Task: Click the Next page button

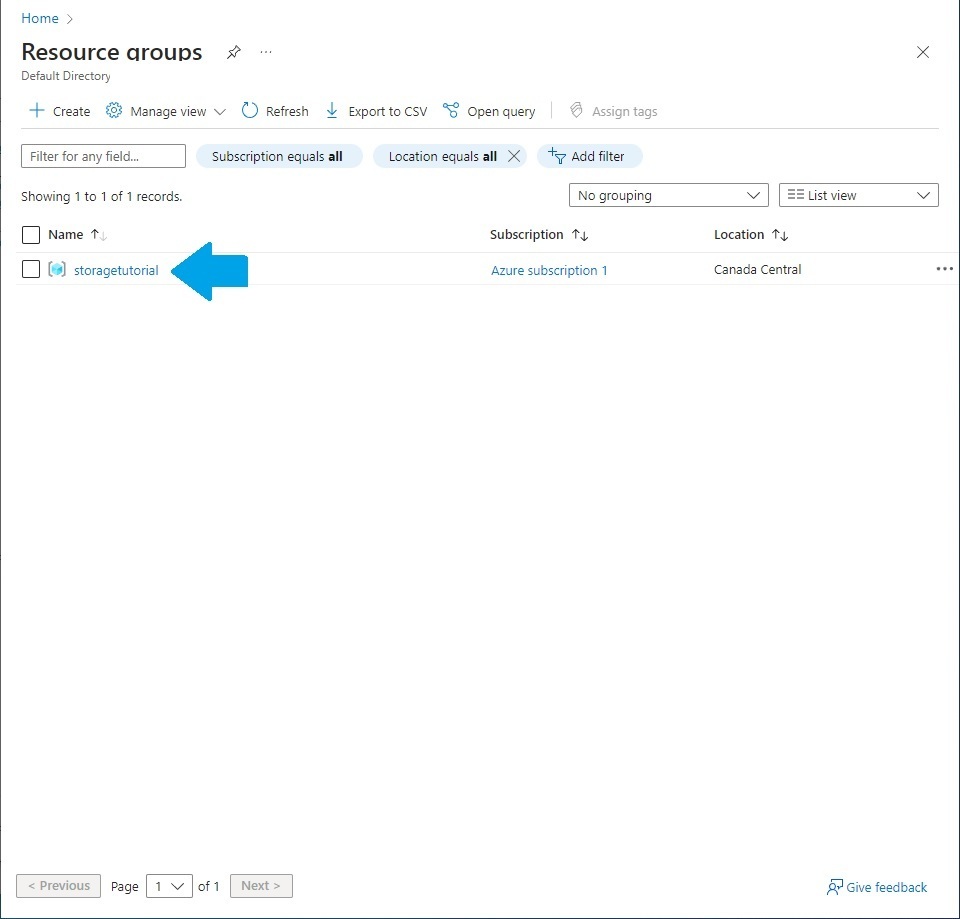Action: (261, 886)
